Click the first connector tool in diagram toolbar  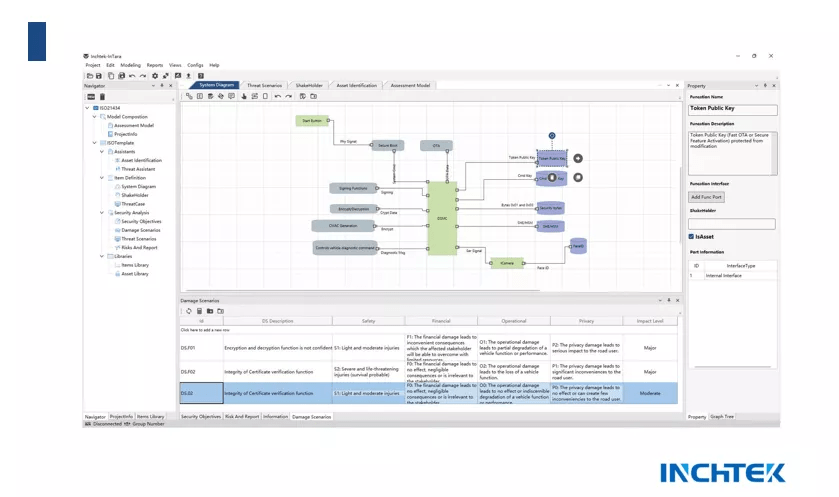point(189,96)
